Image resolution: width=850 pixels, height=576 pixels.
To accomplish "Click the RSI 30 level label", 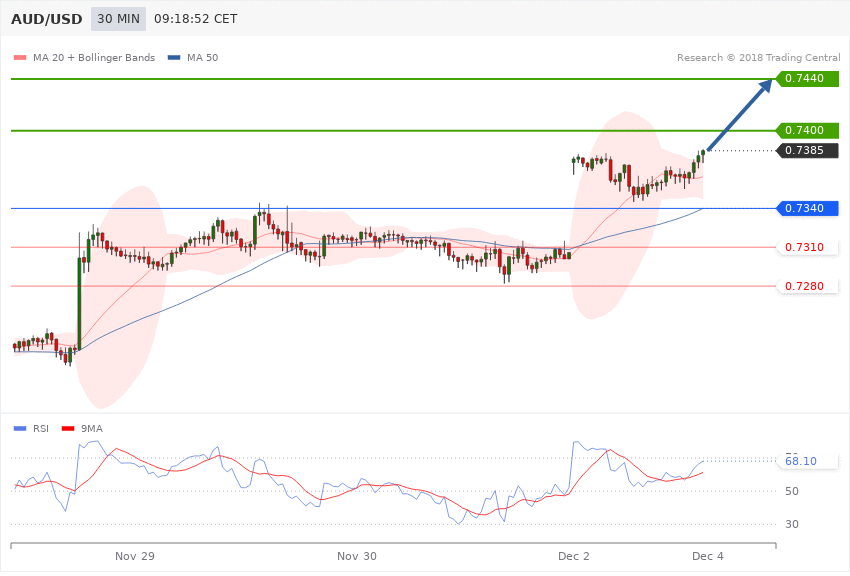I will [791, 525].
